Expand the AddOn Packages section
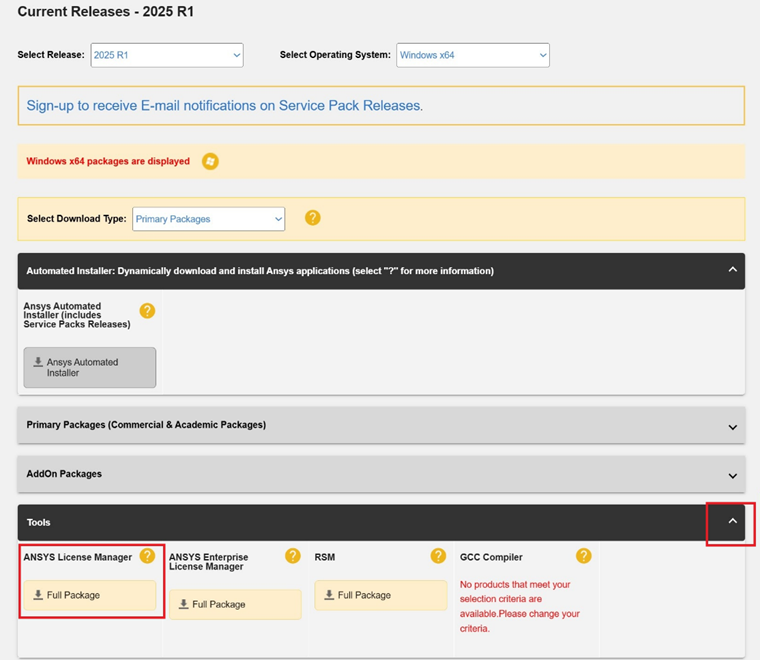Viewport: 760px width, 660px height. pos(732,475)
